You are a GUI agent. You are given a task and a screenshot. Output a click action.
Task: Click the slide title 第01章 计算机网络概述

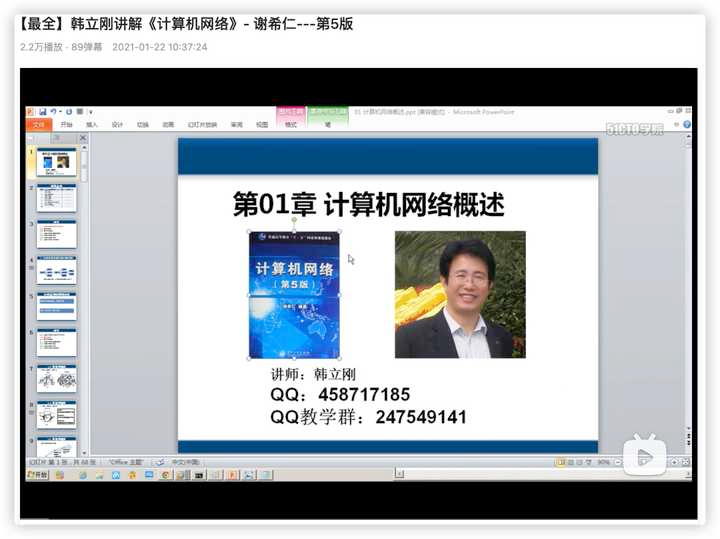point(369,205)
